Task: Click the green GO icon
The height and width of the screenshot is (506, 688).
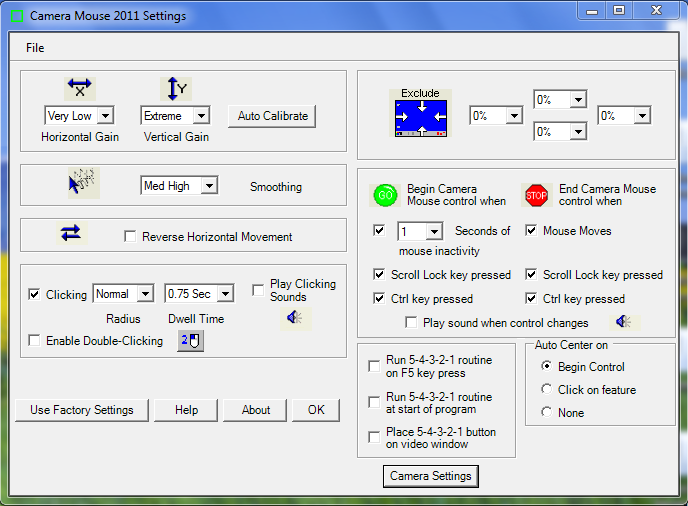Action: click(385, 195)
